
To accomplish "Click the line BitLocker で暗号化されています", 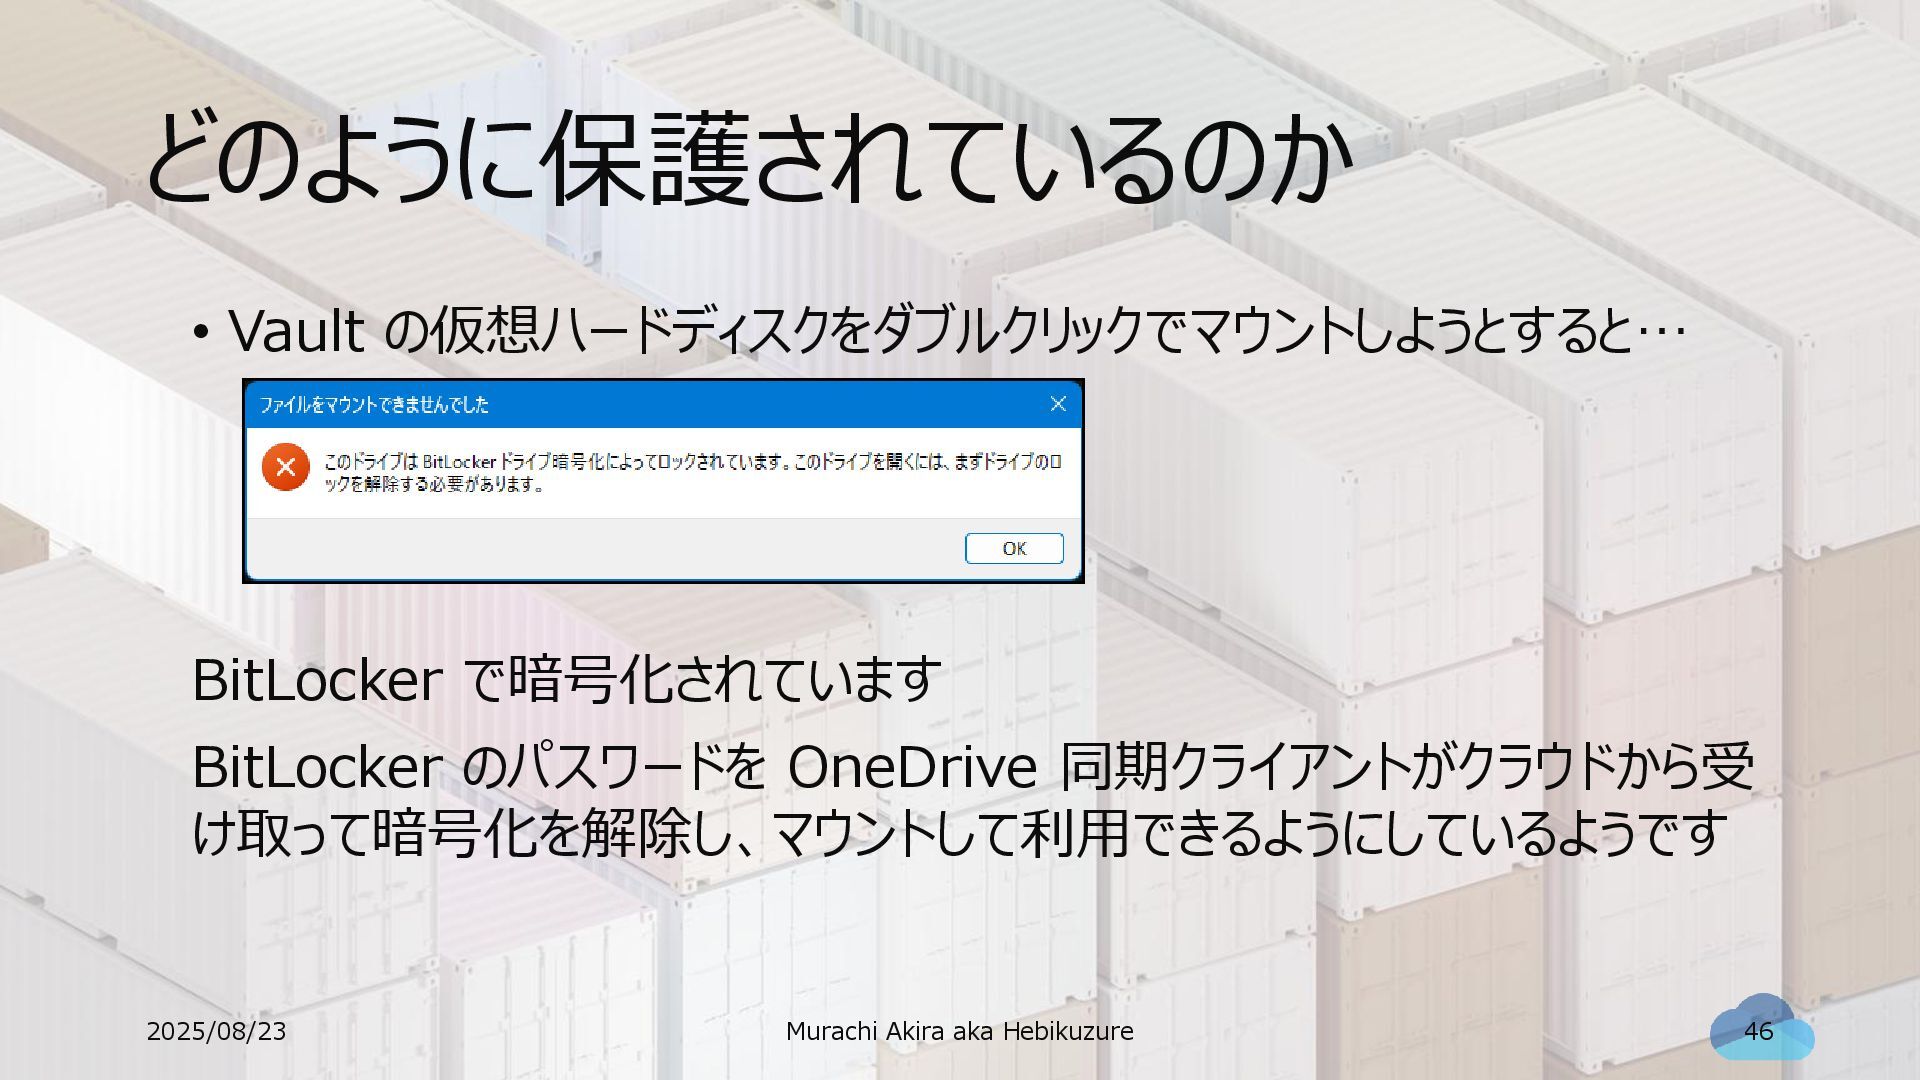I will click(x=566, y=679).
